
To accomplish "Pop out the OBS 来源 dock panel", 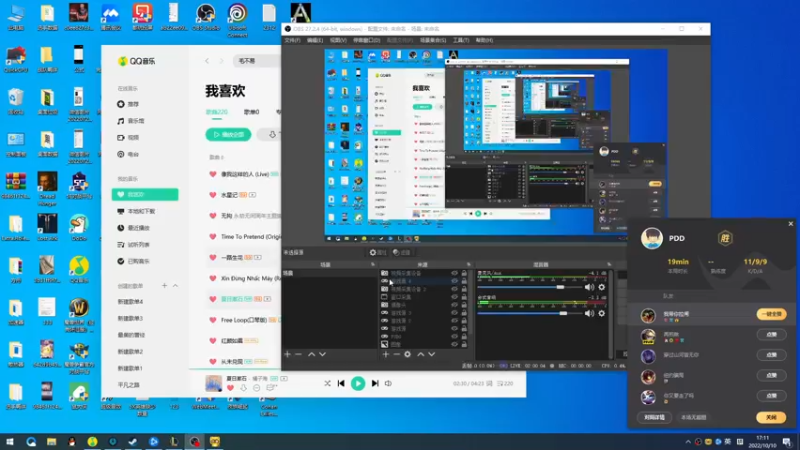I will coord(468,264).
